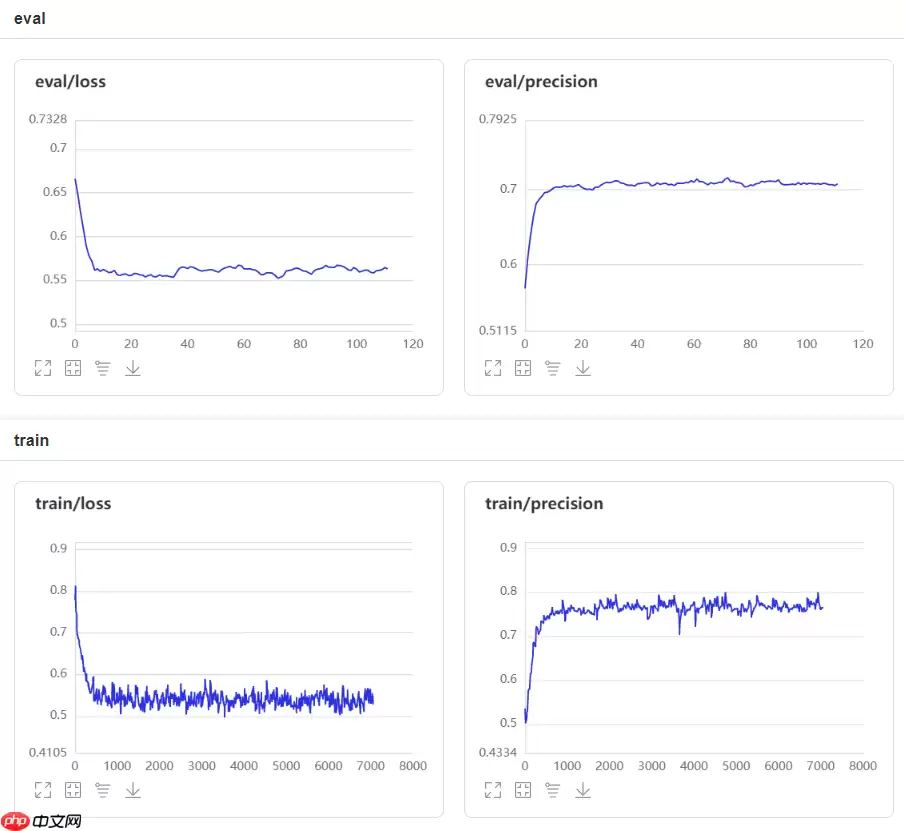Click the php中文网 logo
The image size is (904, 831).
(x=42, y=820)
